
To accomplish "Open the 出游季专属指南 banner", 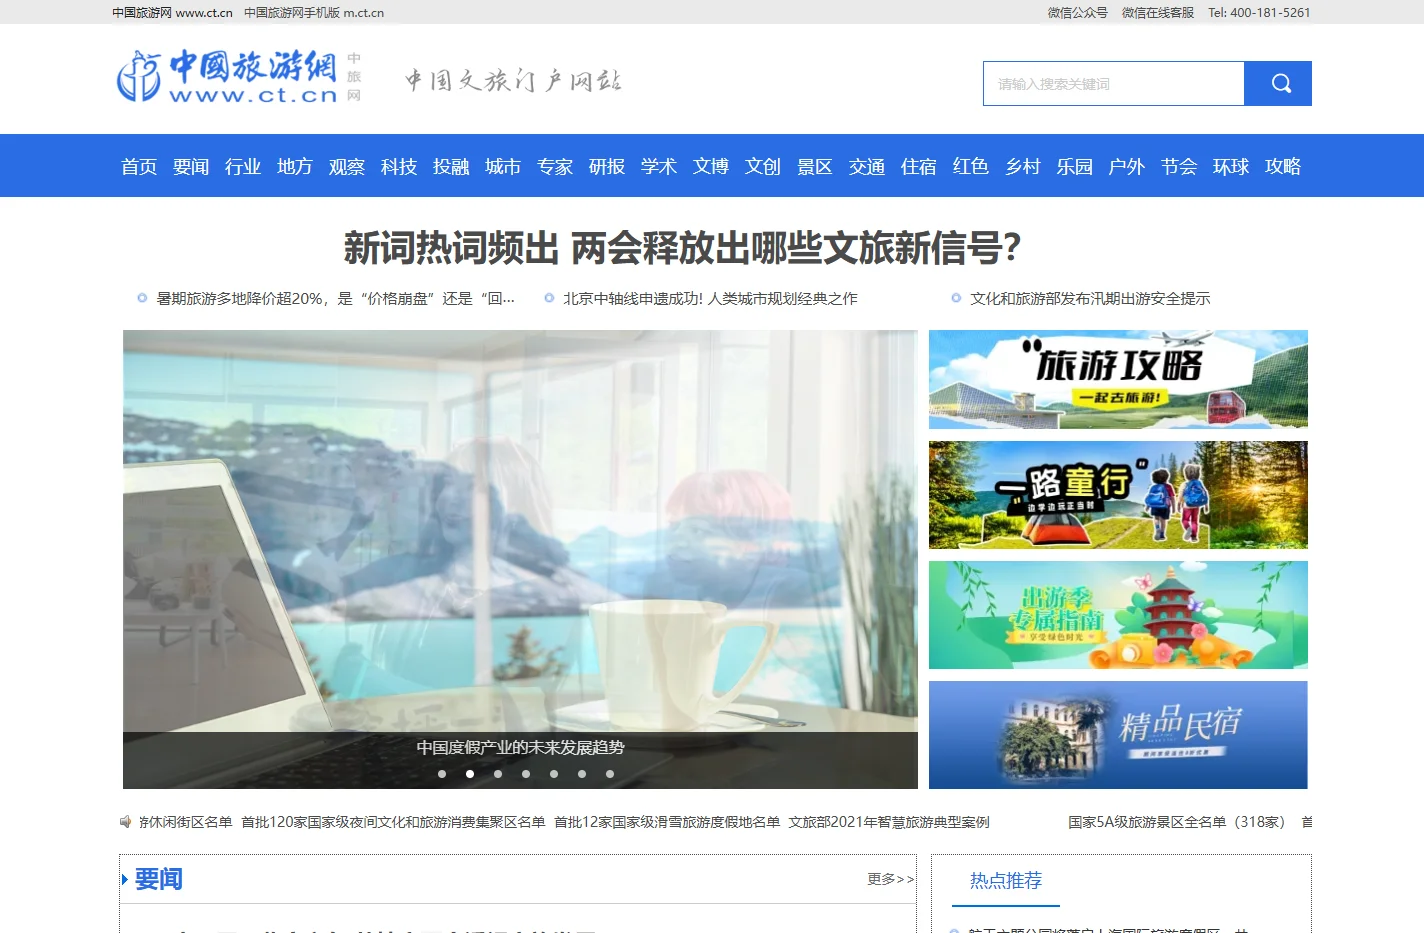I will 1118,615.
